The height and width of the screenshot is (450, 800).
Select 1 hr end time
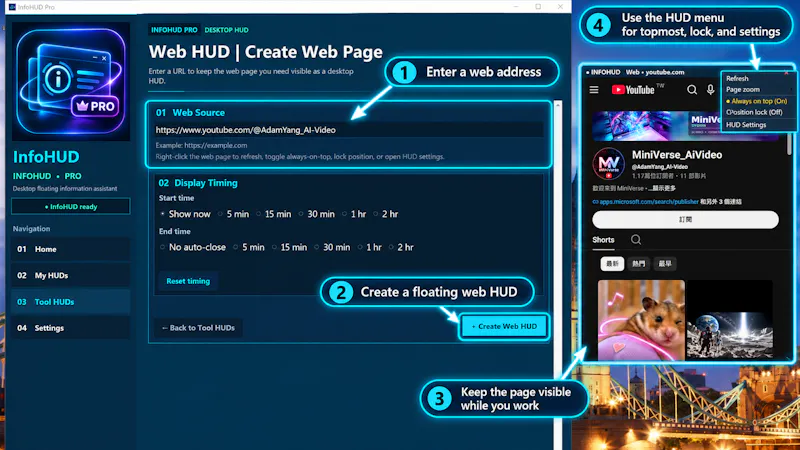coord(370,247)
